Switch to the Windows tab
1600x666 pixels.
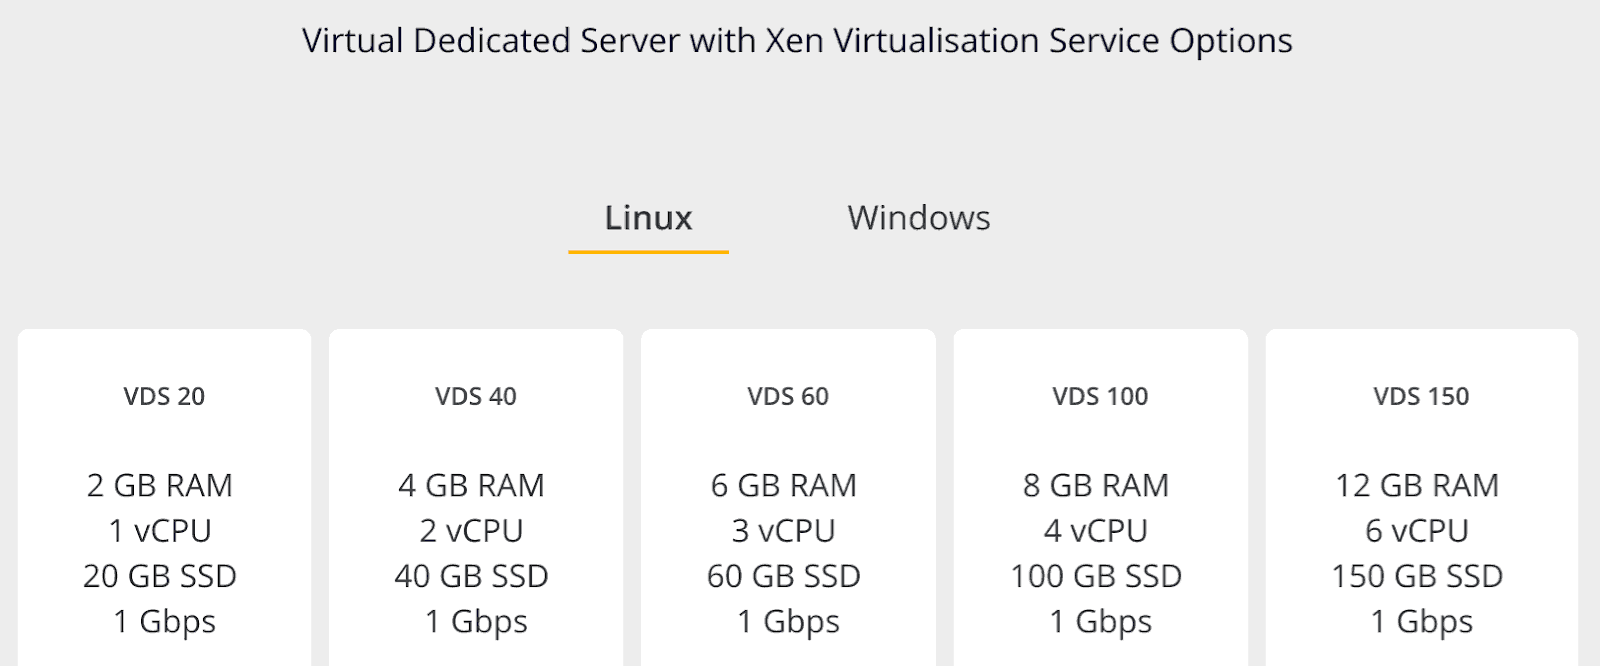919,218
